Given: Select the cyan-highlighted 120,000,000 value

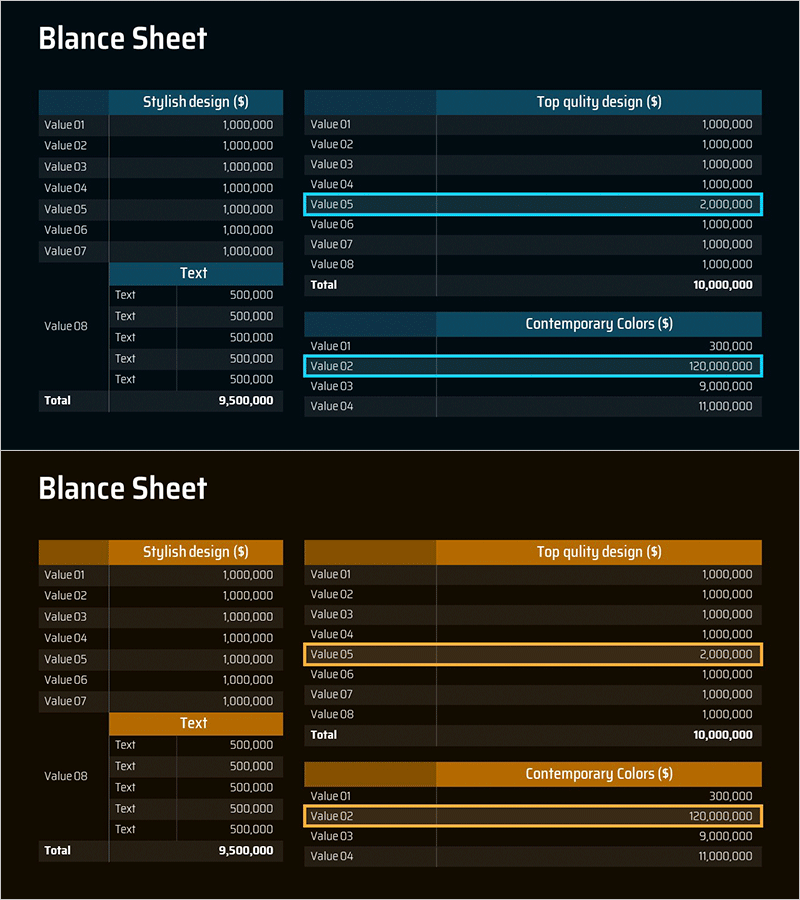Looking at the screenshot, I should click(720, 366).
